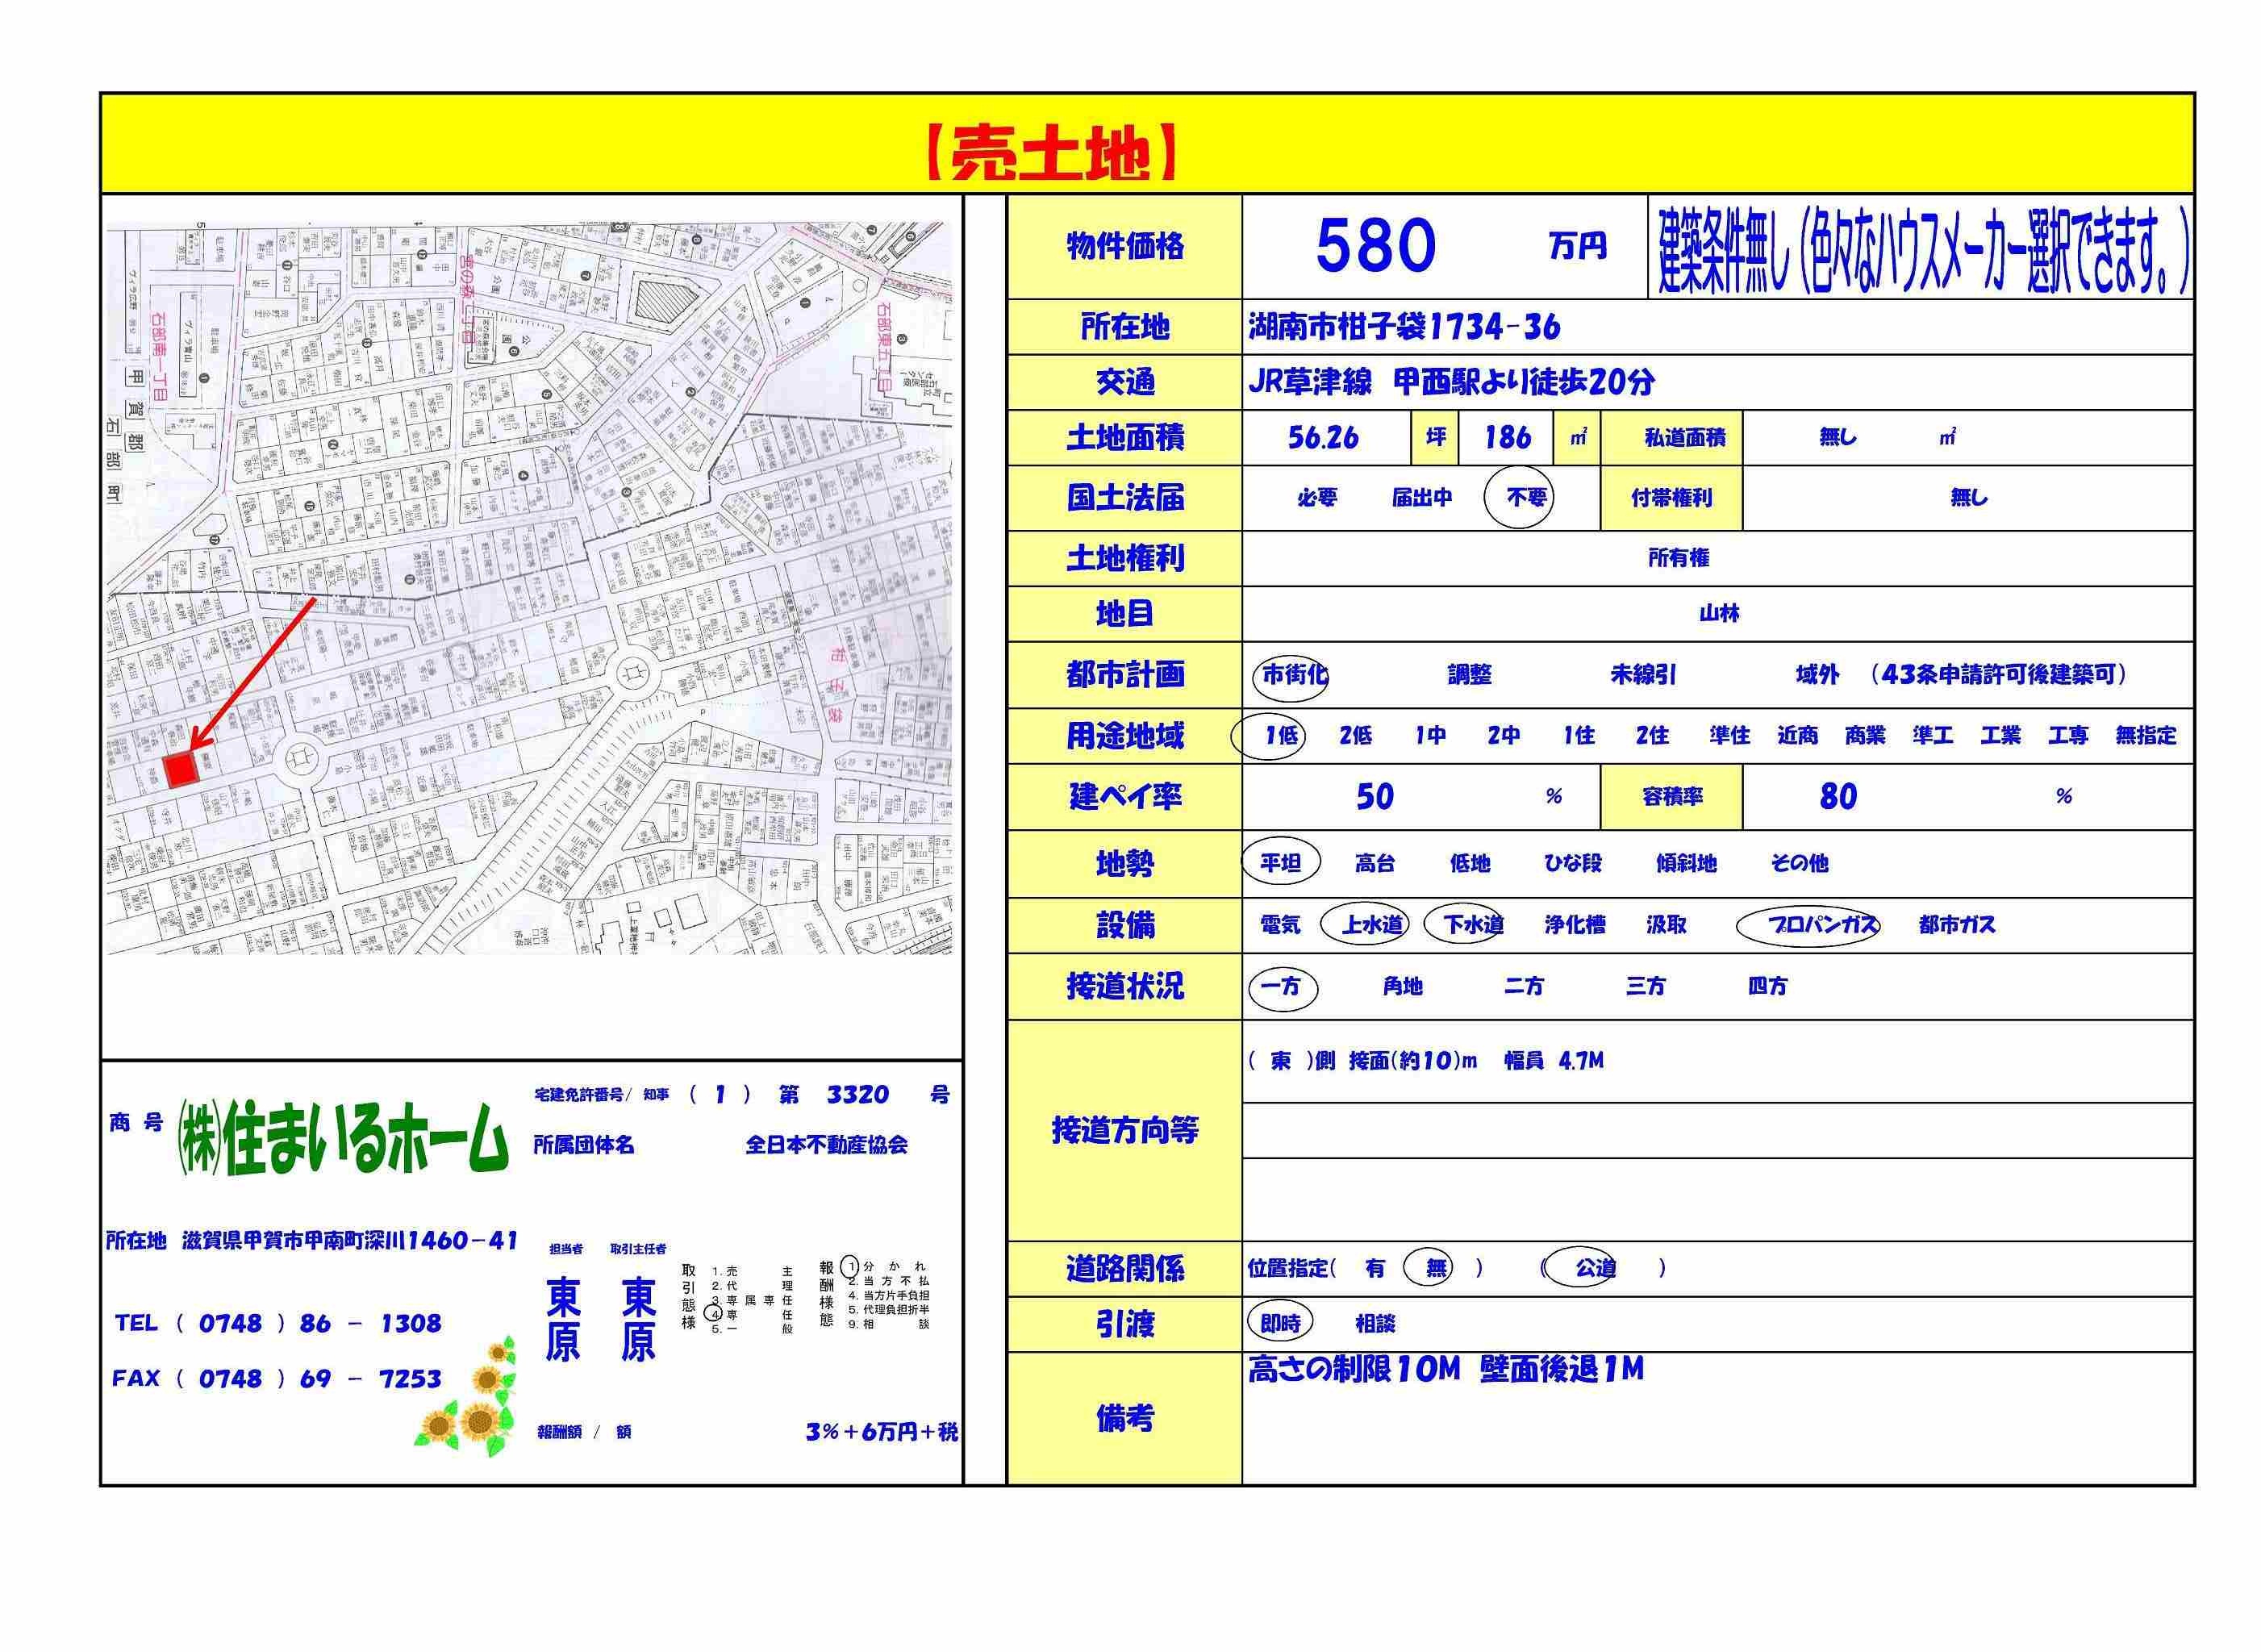Click the 高台 terrain option
The height and width of the screenshot is (1652, 2261).
(1375, 863)
